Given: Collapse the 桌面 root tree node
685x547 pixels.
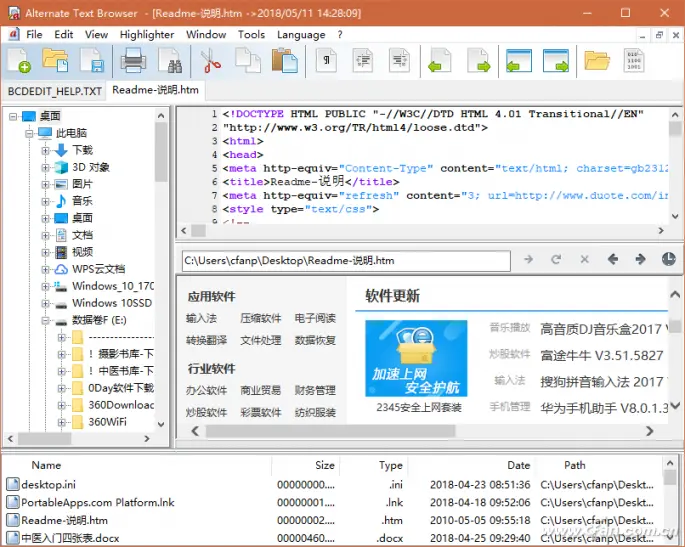Looking at the screenshot, I should [13, 116].
